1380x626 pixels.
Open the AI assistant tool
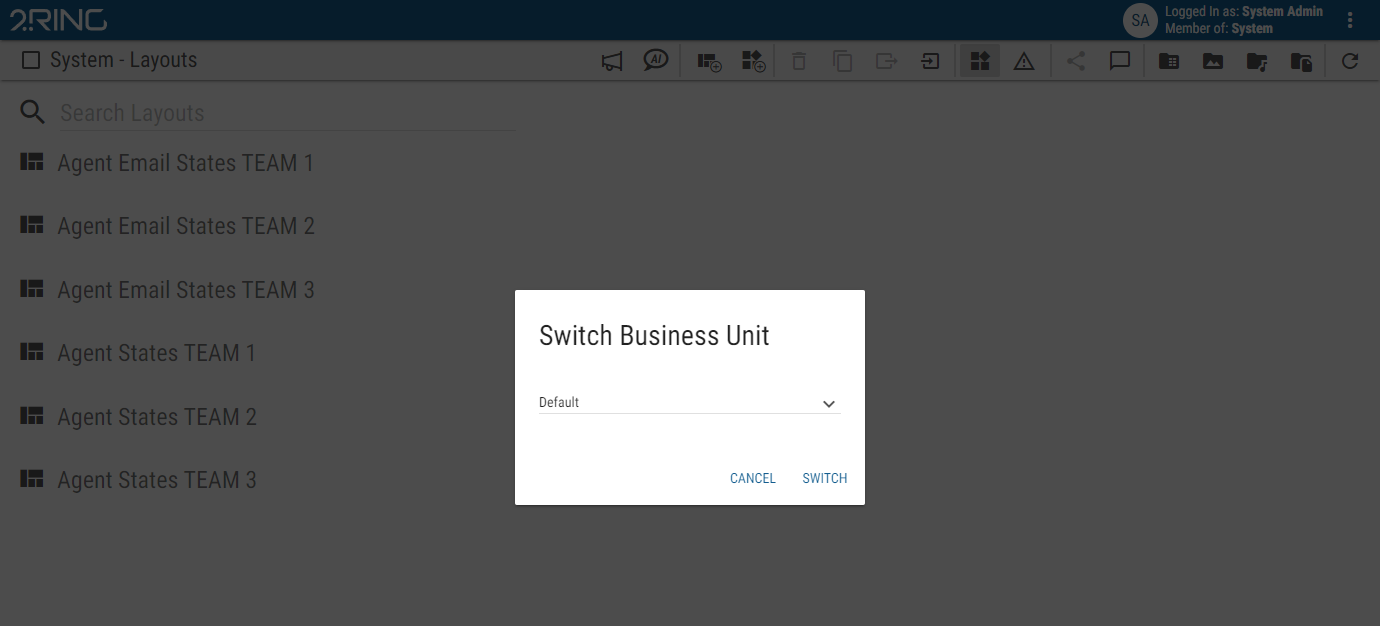point(656,60)
